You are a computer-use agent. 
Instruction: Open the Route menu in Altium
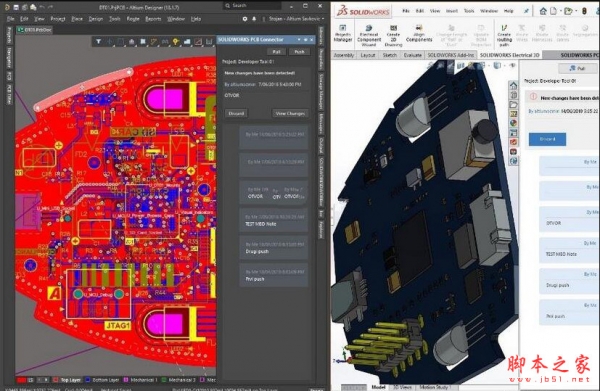click(133, 19)
